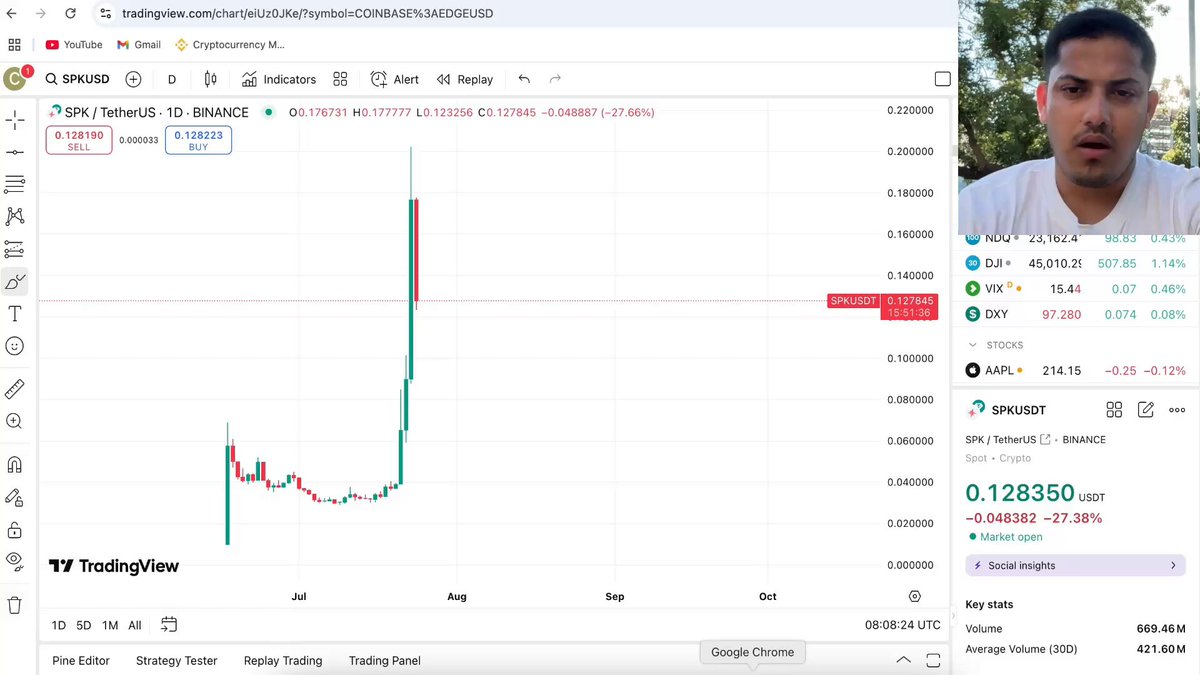Toggle magnet mode in drawing toolbar
1200x675 pixels.
click(15, 465)
